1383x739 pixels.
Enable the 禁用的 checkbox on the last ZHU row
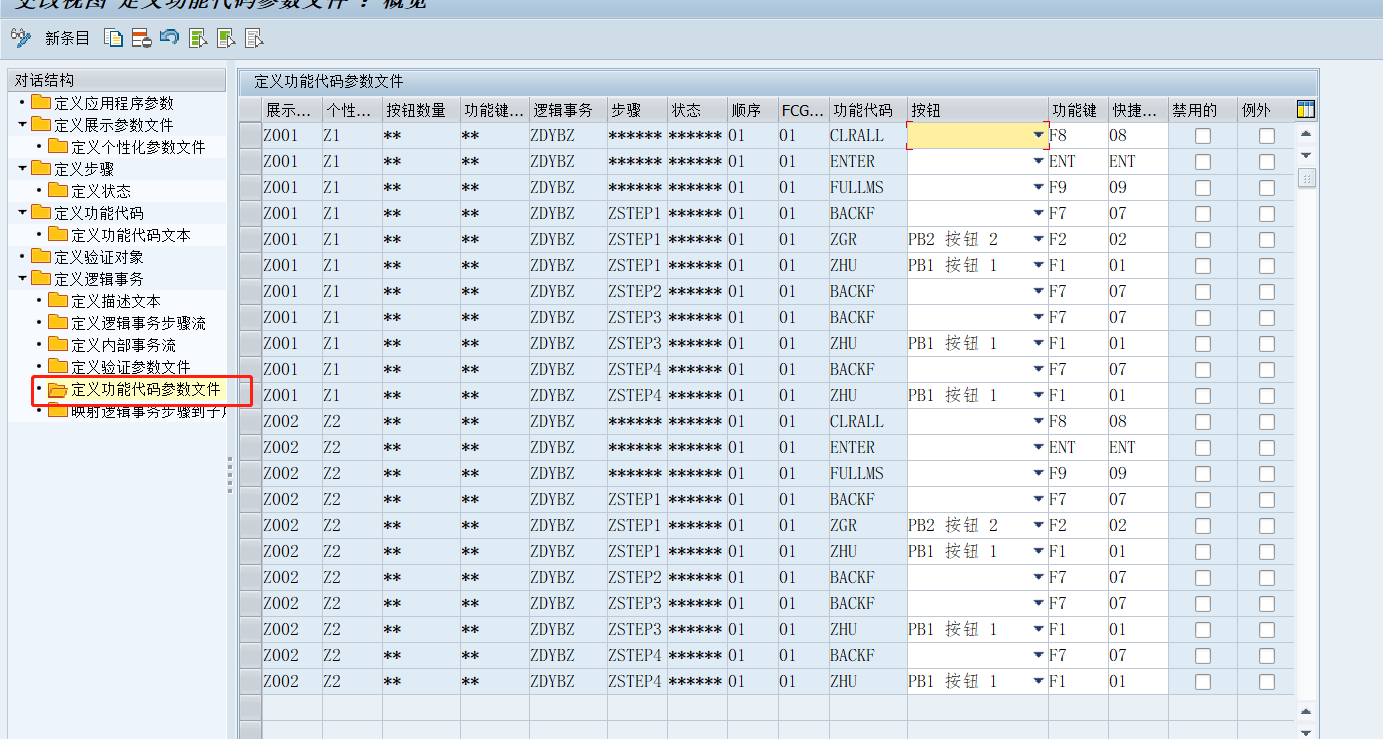(x=1202, y=681)
